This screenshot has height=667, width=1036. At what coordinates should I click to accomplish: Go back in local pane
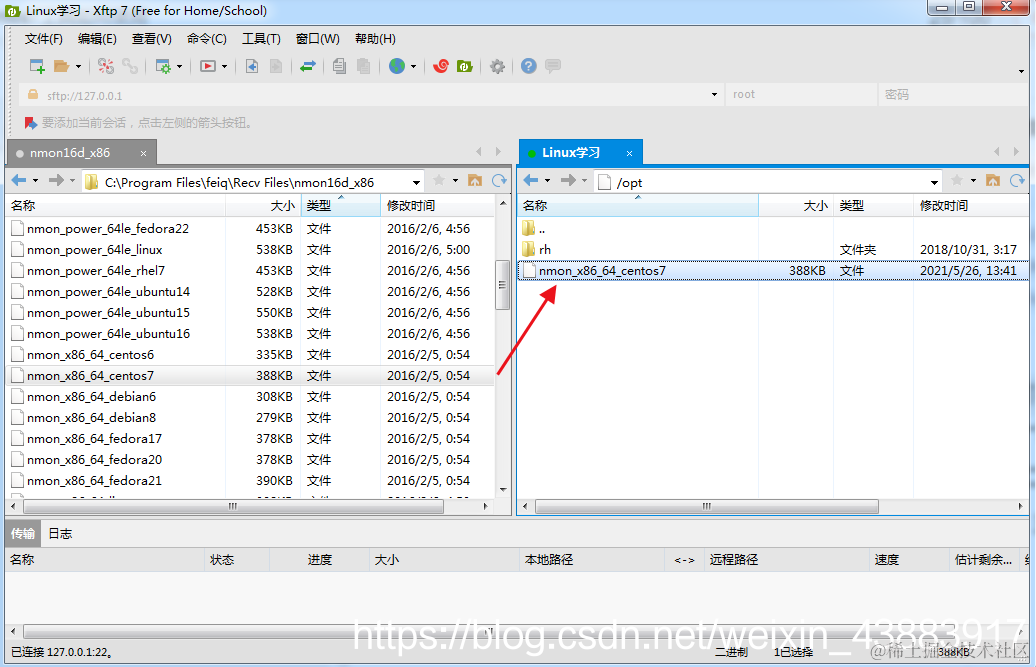[x=19, y=180]
